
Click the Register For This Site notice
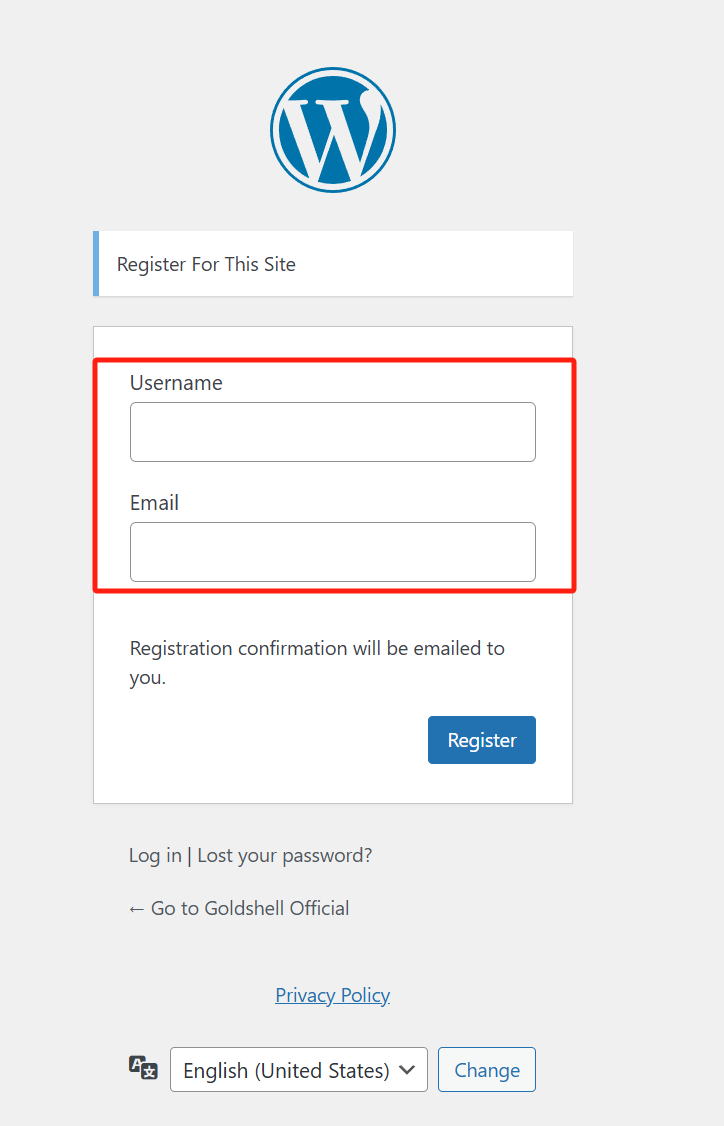(333, 264)
